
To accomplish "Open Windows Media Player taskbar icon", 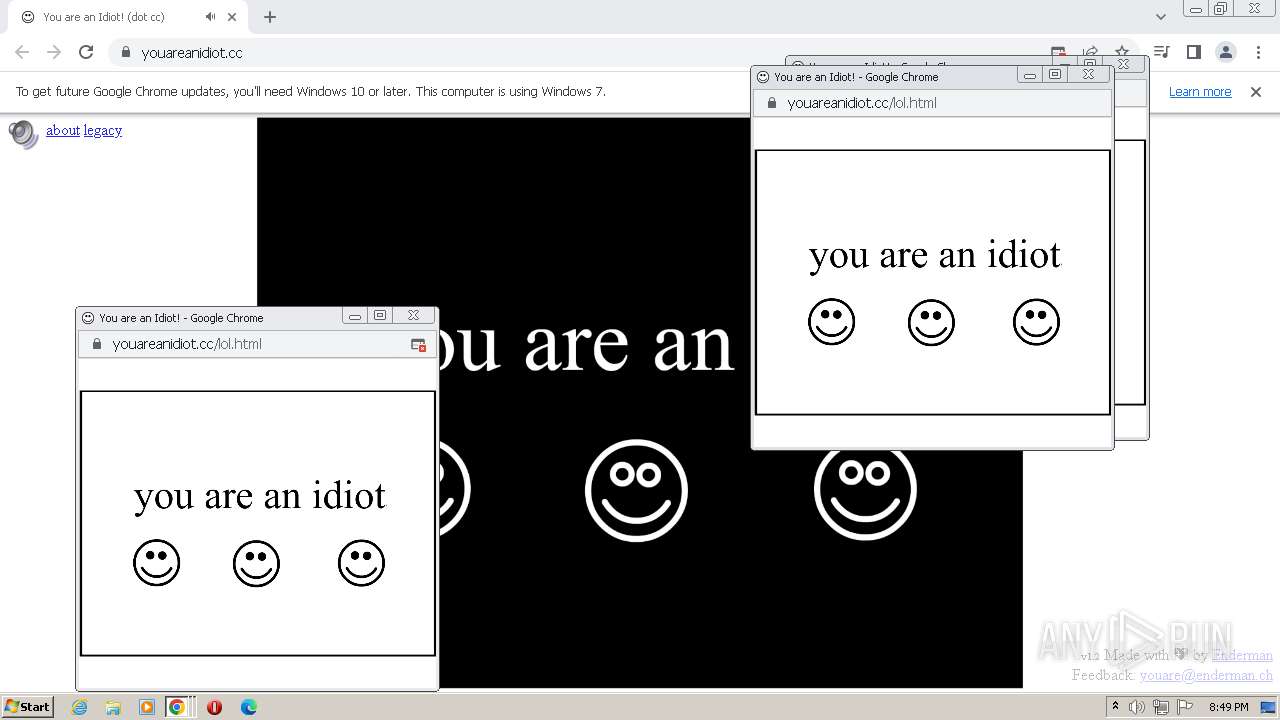I will click(147, 707).
